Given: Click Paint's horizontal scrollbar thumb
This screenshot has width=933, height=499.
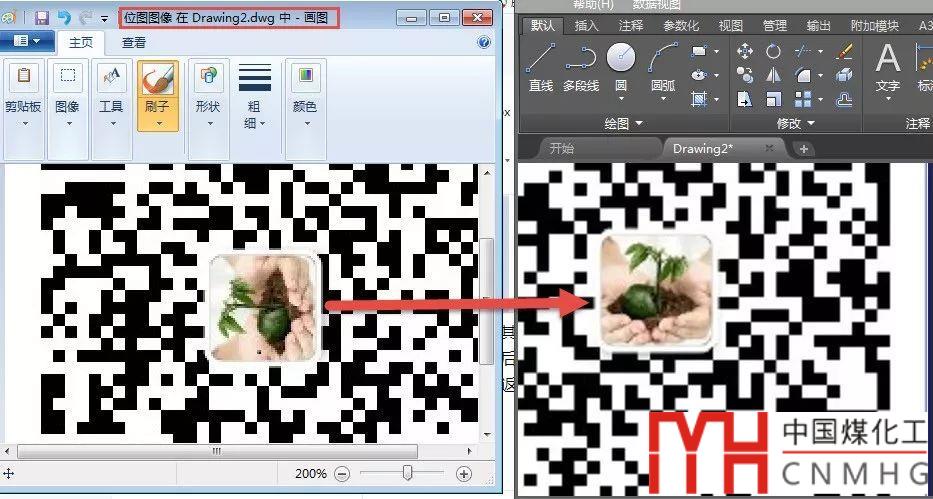Looking at the screenshot, I should coord(217,451).
